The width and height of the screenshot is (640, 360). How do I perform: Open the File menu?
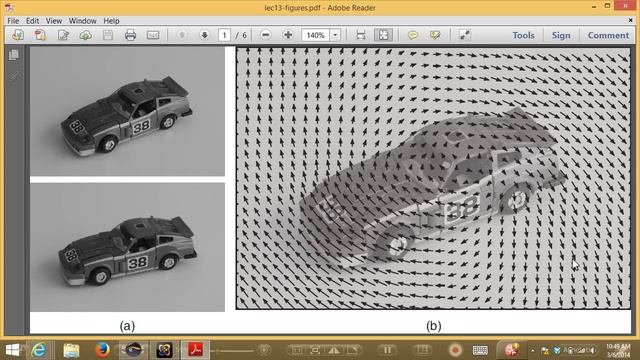coord(13,21)
